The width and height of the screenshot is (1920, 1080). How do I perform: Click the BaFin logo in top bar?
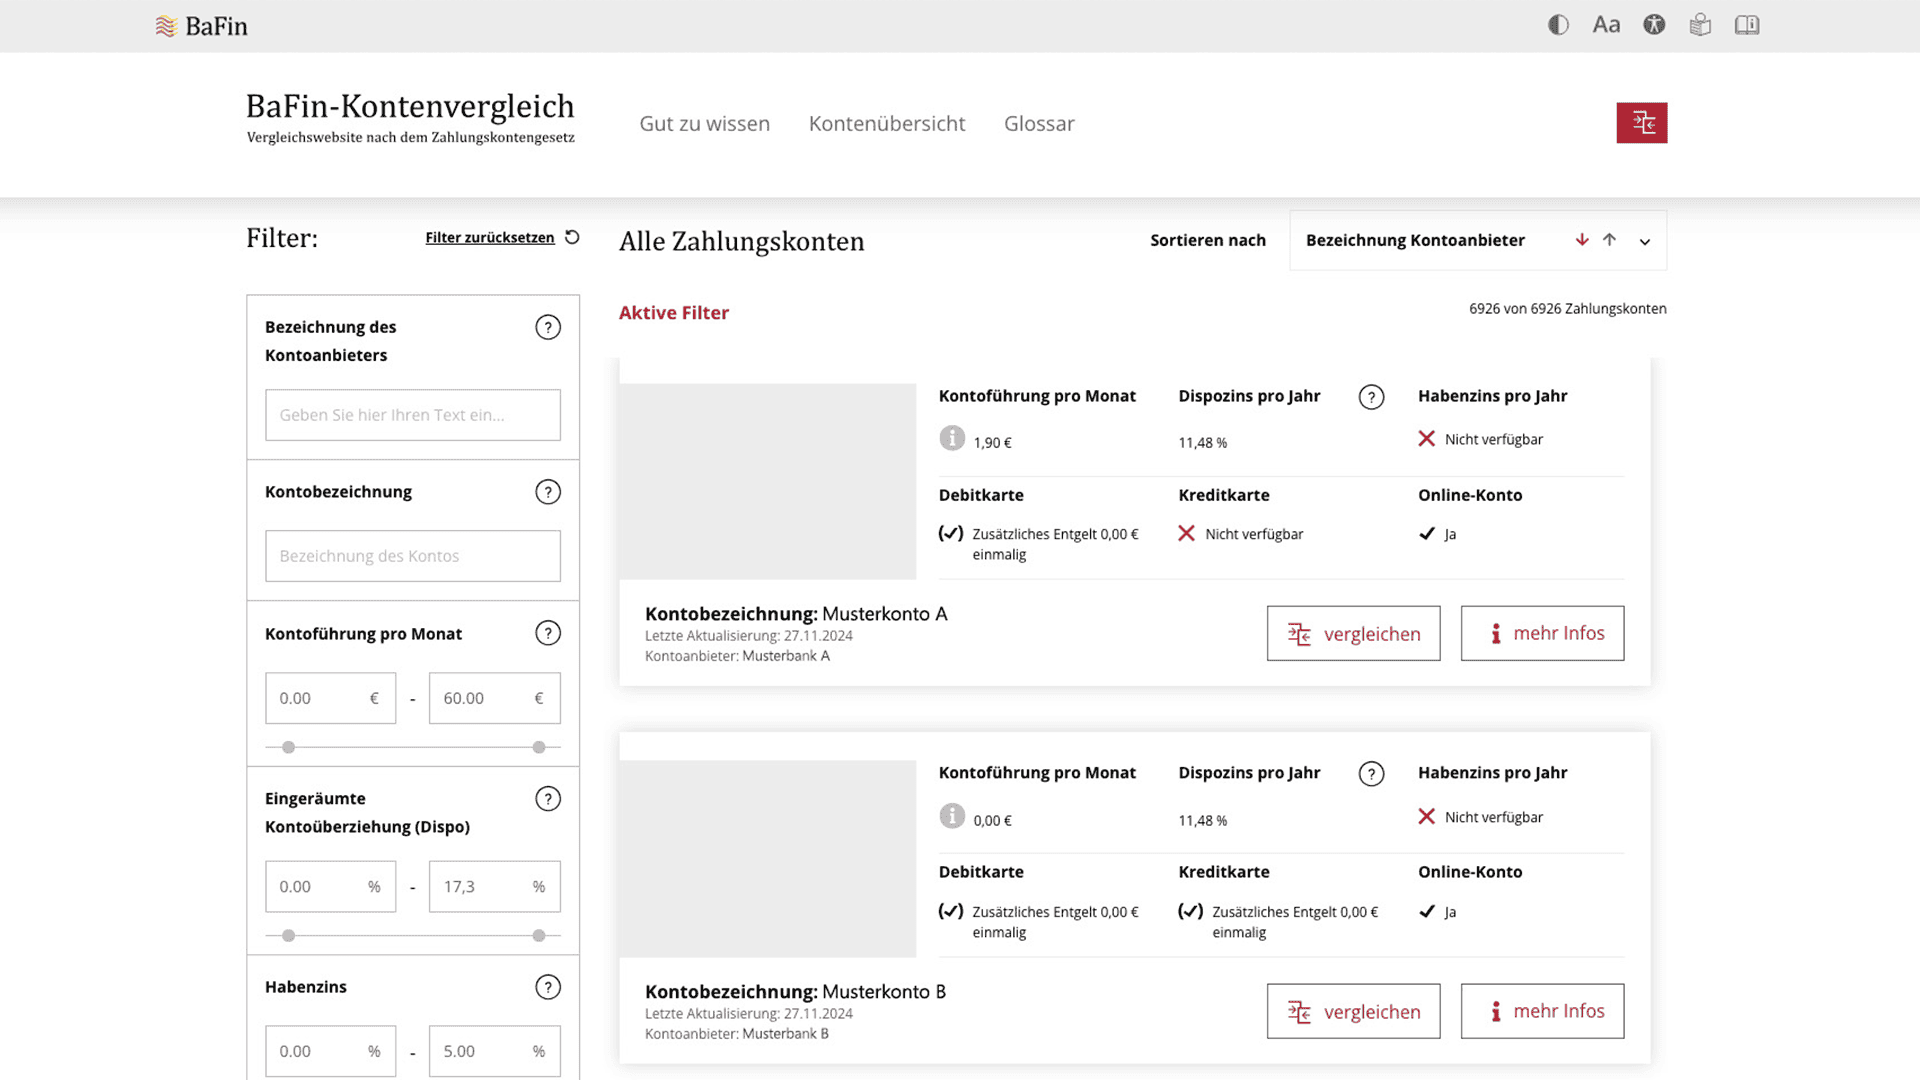[x=201, y=26]
